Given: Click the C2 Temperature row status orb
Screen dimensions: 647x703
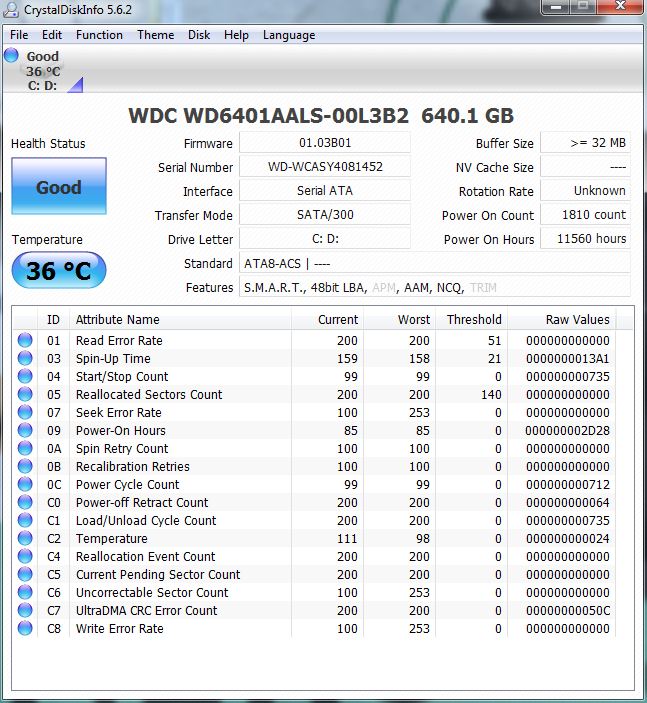Looking at the screenshot, I should pos(25,538).
